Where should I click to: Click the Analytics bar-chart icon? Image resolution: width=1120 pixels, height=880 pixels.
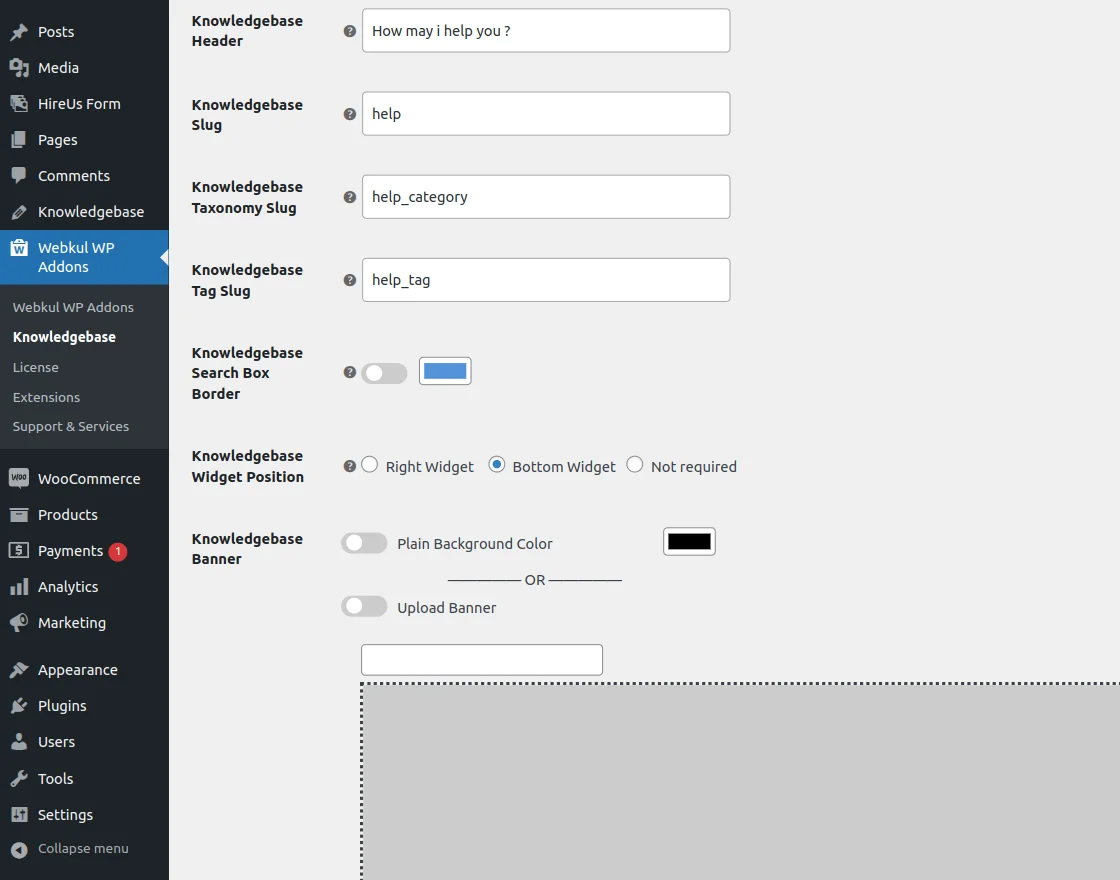pos(20,586)
